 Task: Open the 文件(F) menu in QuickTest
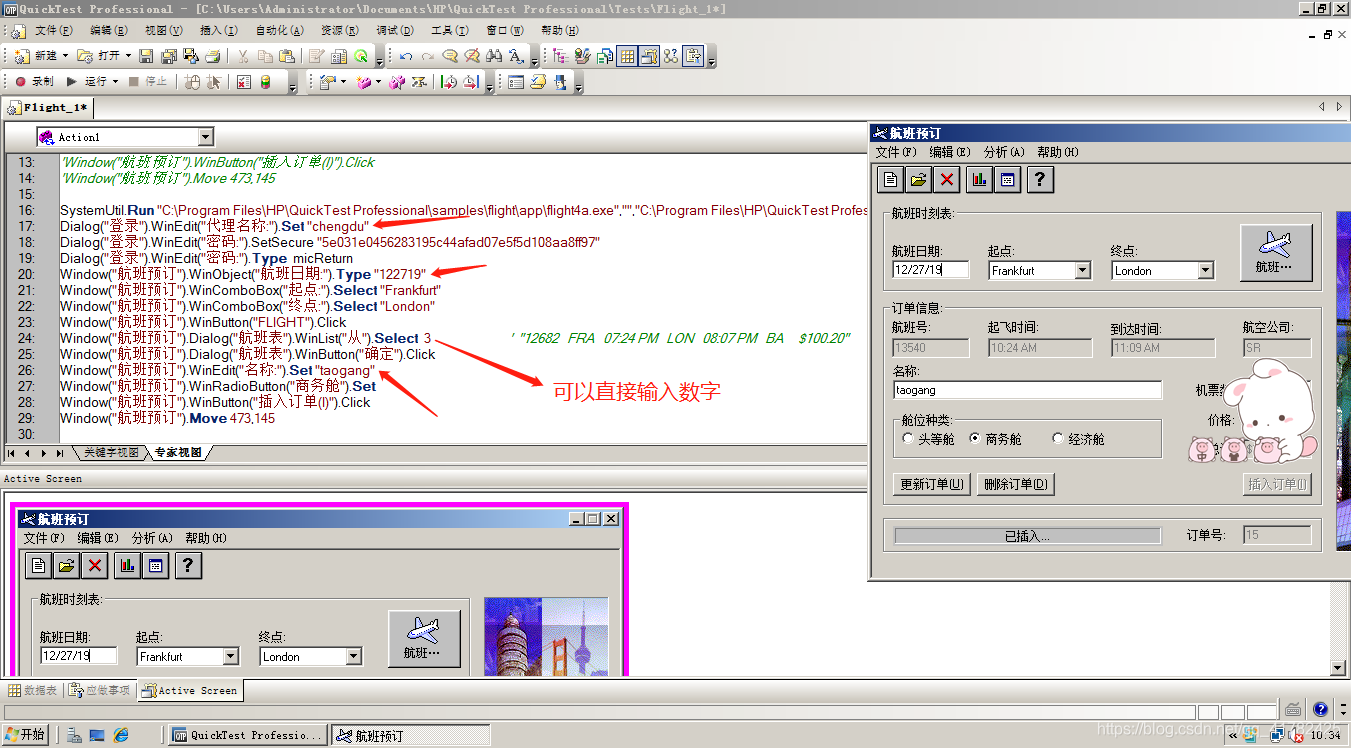(x=53, y=31)
